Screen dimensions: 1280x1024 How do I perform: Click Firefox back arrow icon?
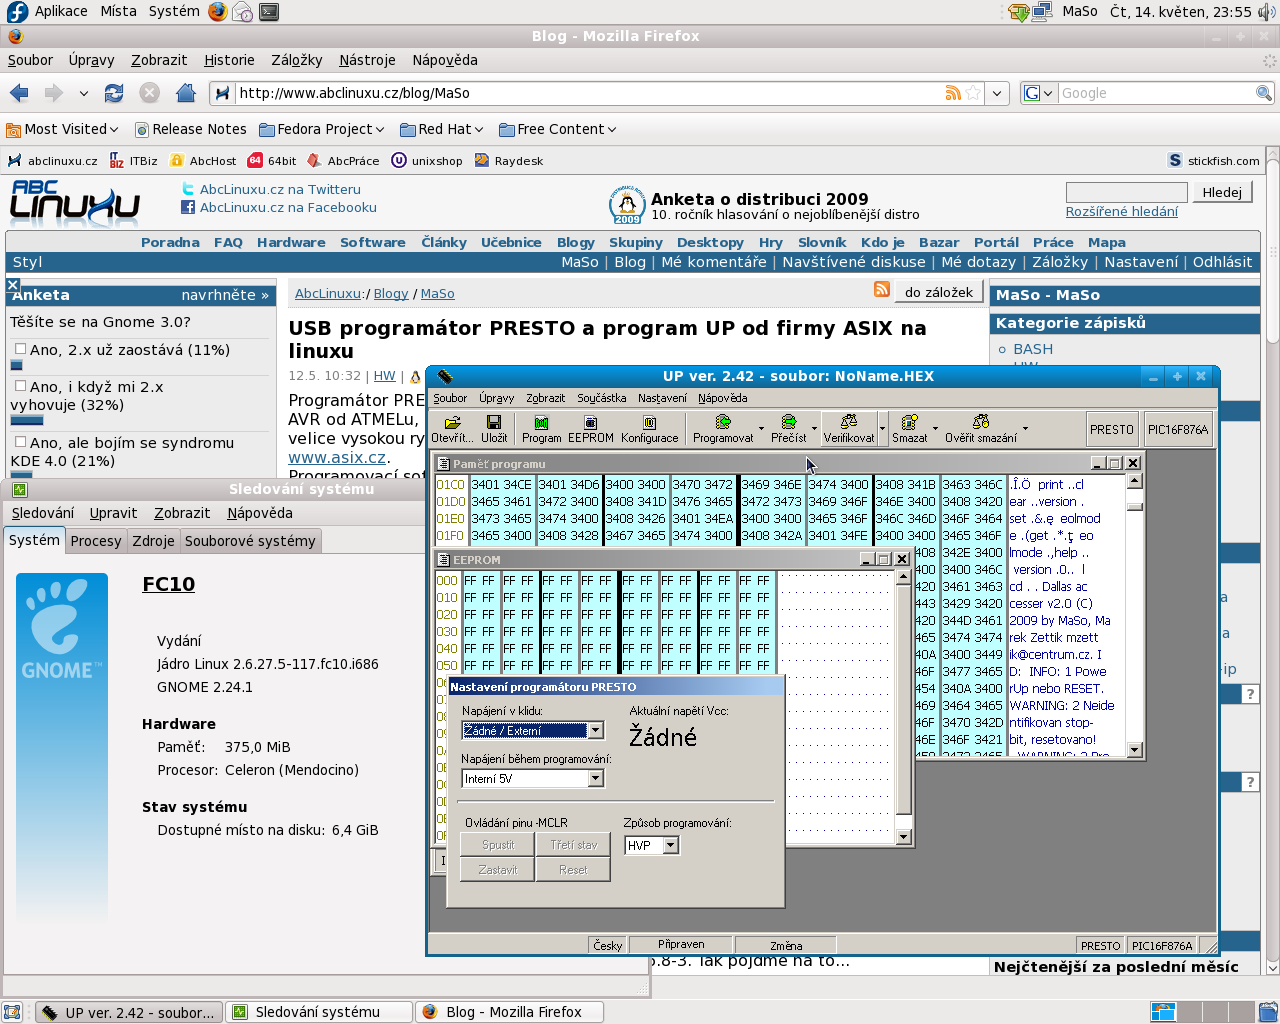point(19,93)
